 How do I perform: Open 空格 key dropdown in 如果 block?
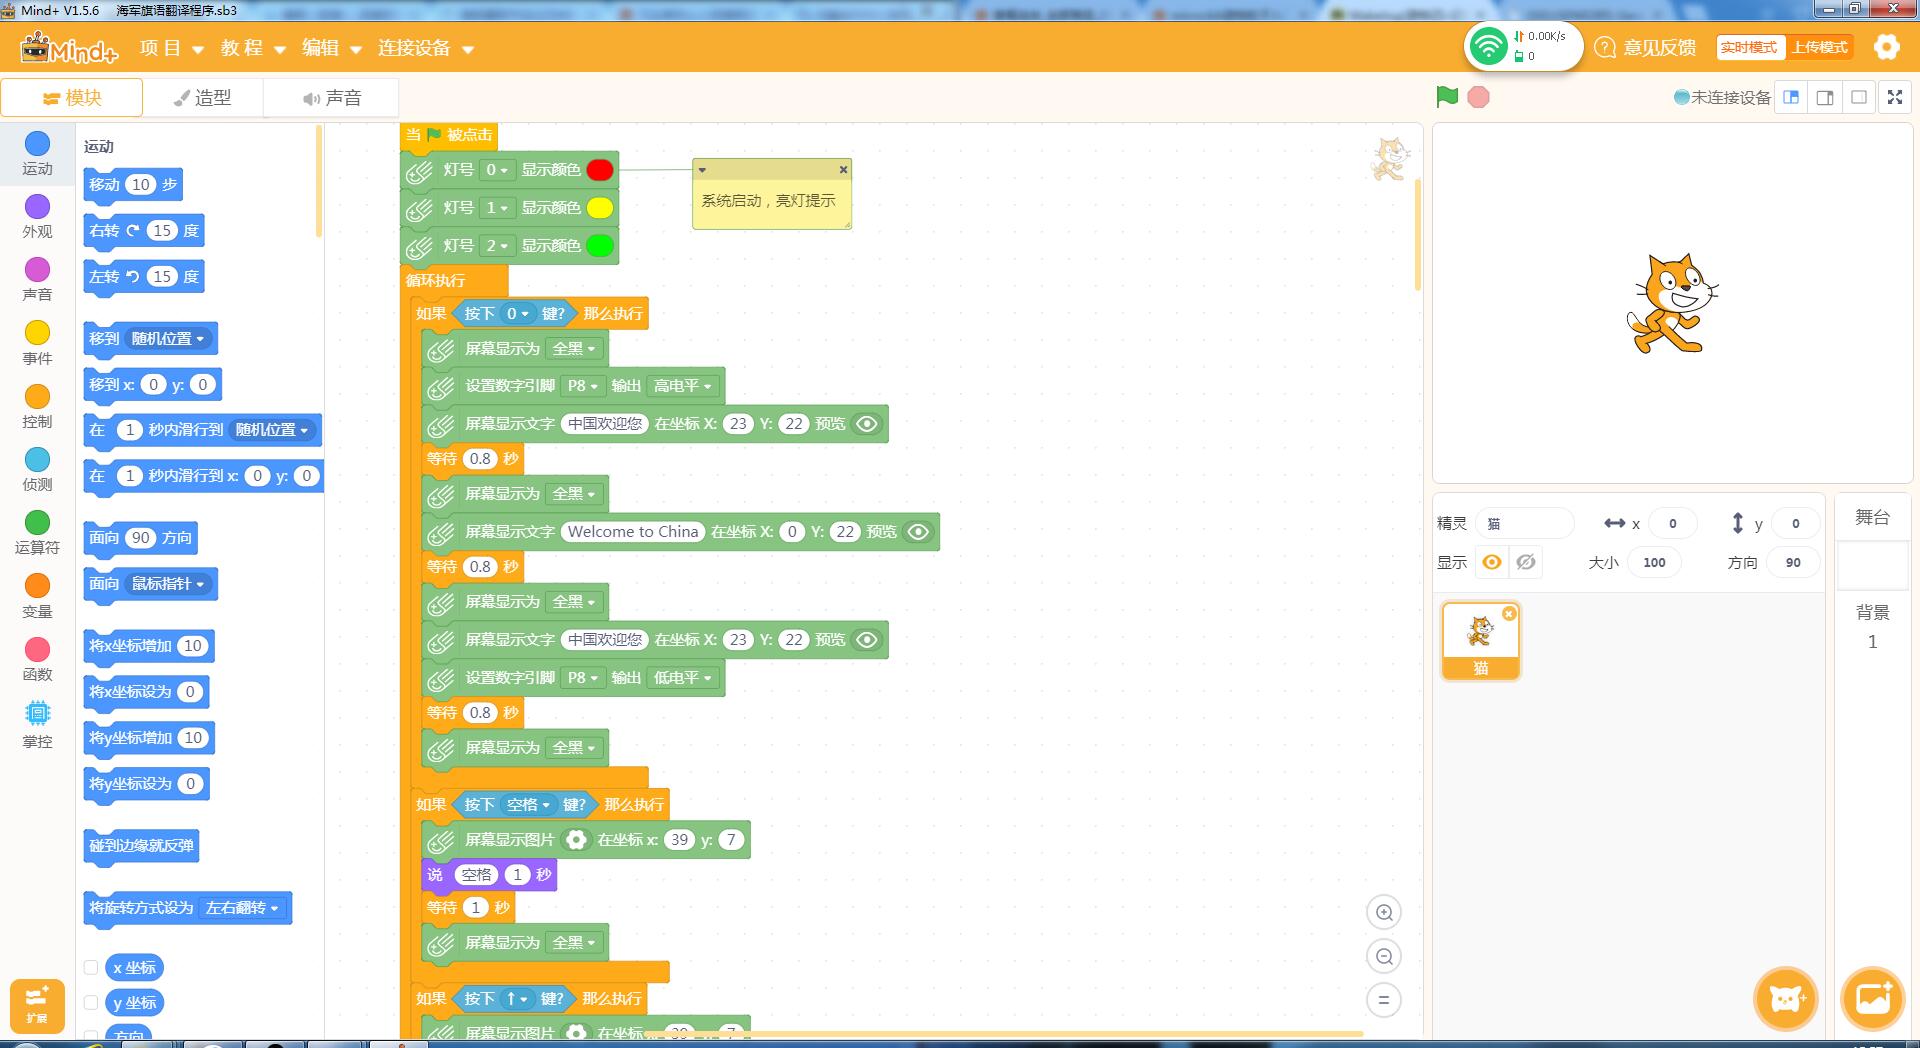pos(528,805)
